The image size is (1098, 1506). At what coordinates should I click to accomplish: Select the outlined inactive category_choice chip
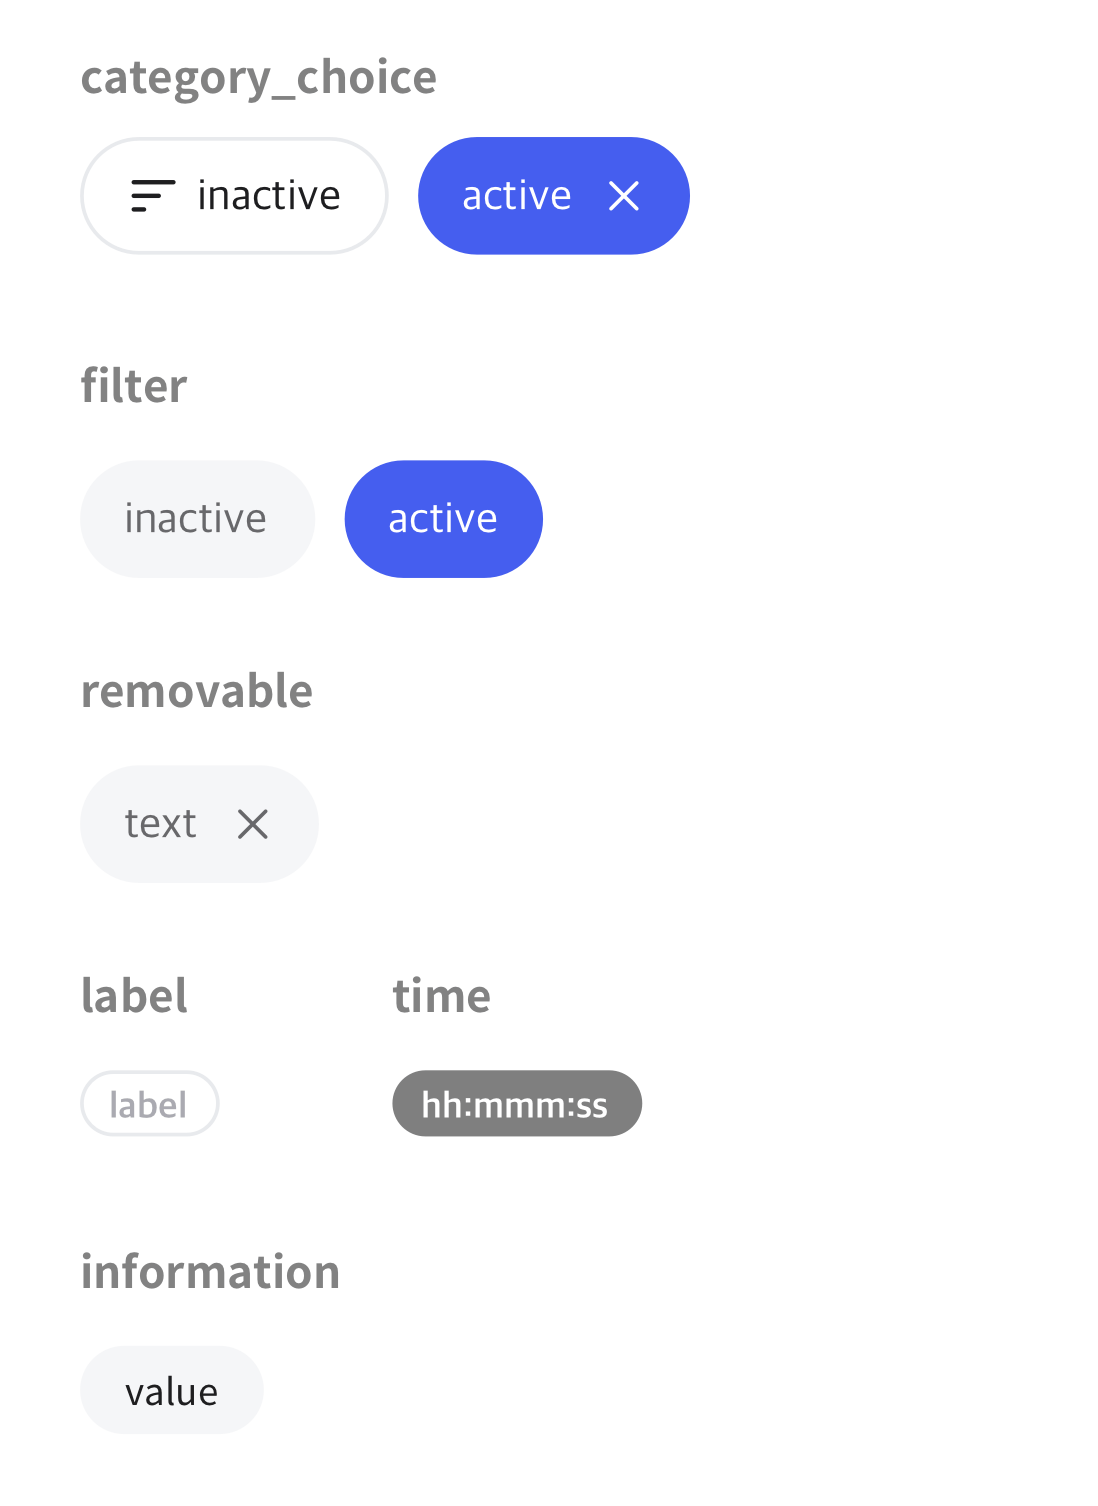(234, 196)
